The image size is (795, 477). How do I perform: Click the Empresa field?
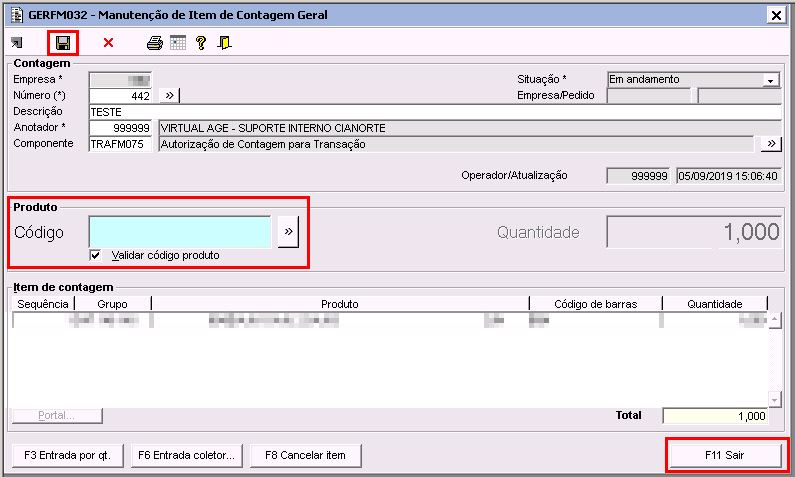tap(121, 80)
